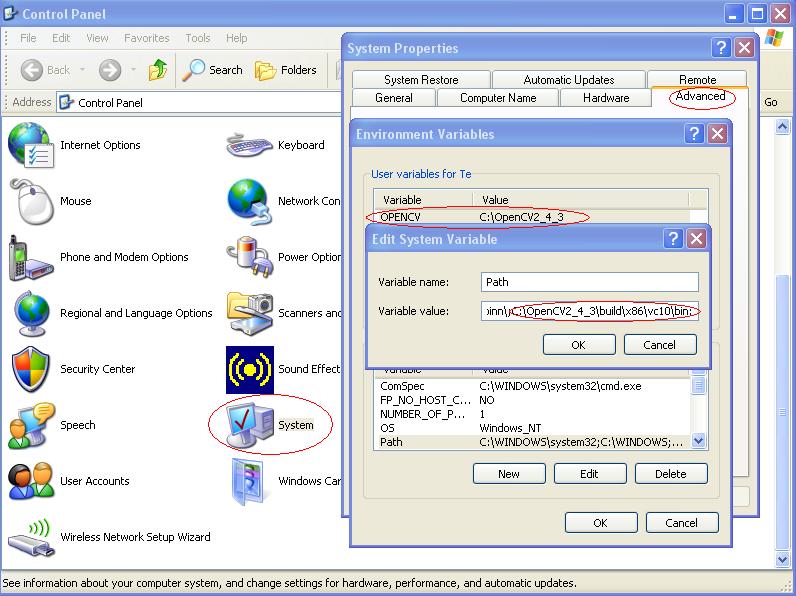Click Cancel in Environment Variables dialog
Screen dimensions: 796x596
coord(682,523)
